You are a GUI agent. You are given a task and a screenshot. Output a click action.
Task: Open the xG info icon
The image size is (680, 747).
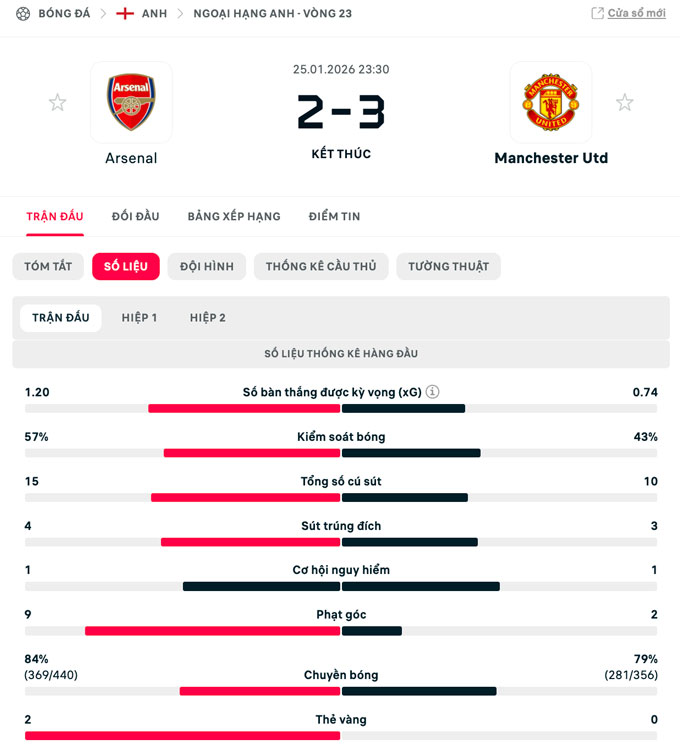click(x=433, y=393)
